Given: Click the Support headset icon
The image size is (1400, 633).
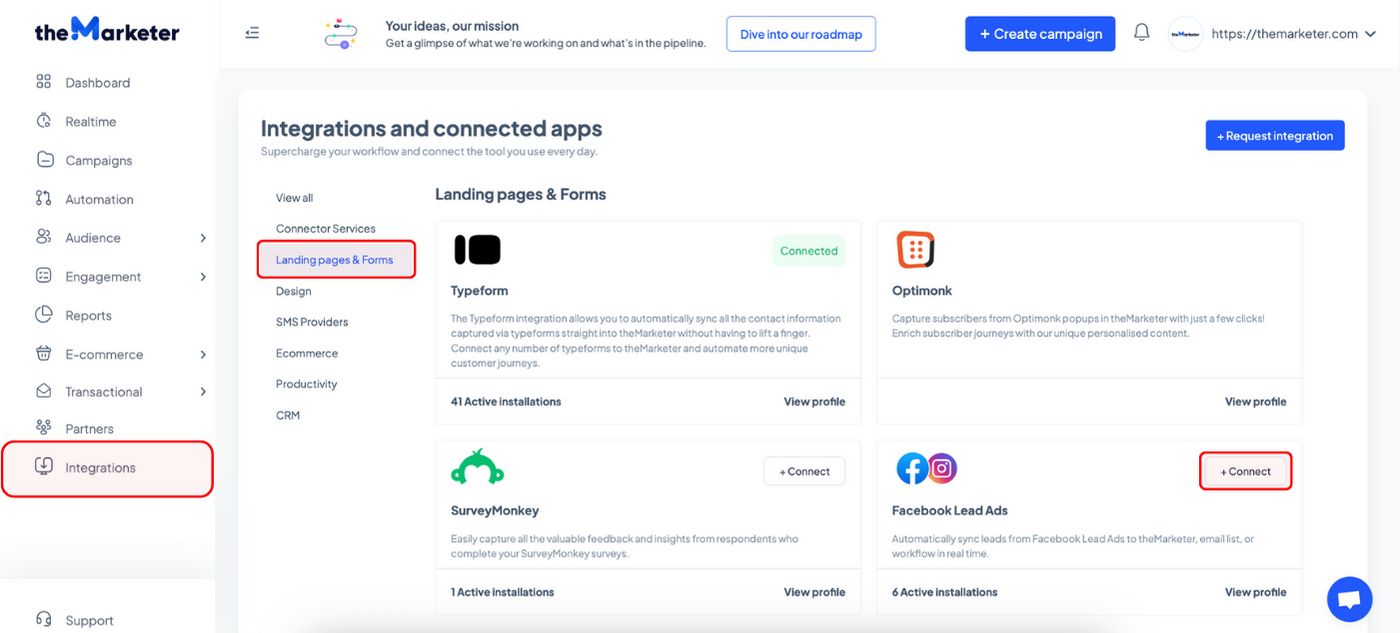Looking at the screenshot, I should tap(43, 619).
